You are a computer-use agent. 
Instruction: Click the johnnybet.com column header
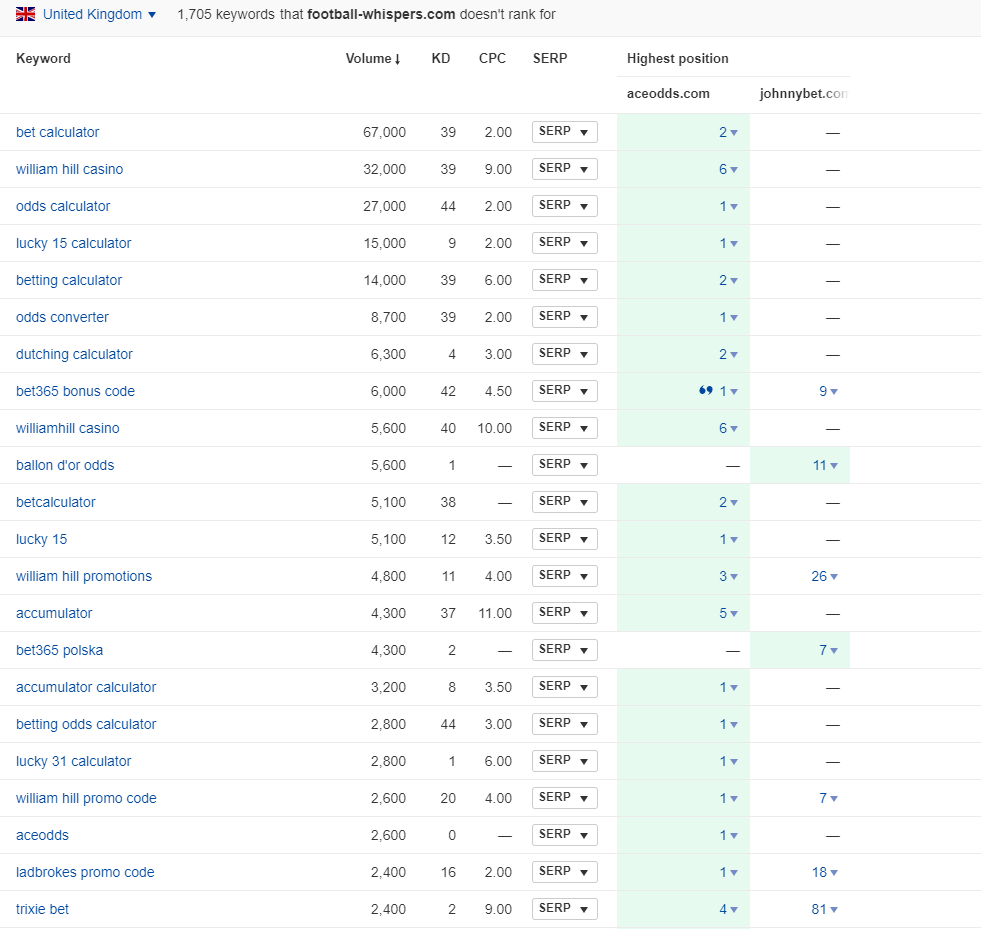[x=803, y=94]
